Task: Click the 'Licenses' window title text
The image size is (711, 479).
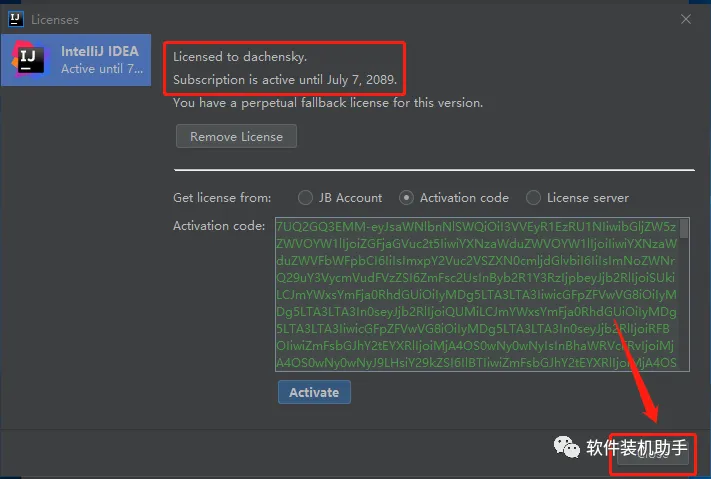Action: pyautogui.click(x=55, y=20)
